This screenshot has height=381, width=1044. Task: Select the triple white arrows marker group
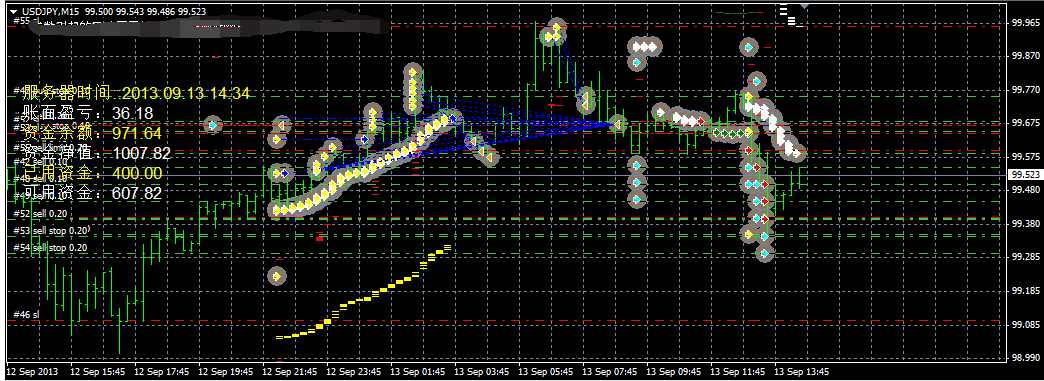click(645, 47)
